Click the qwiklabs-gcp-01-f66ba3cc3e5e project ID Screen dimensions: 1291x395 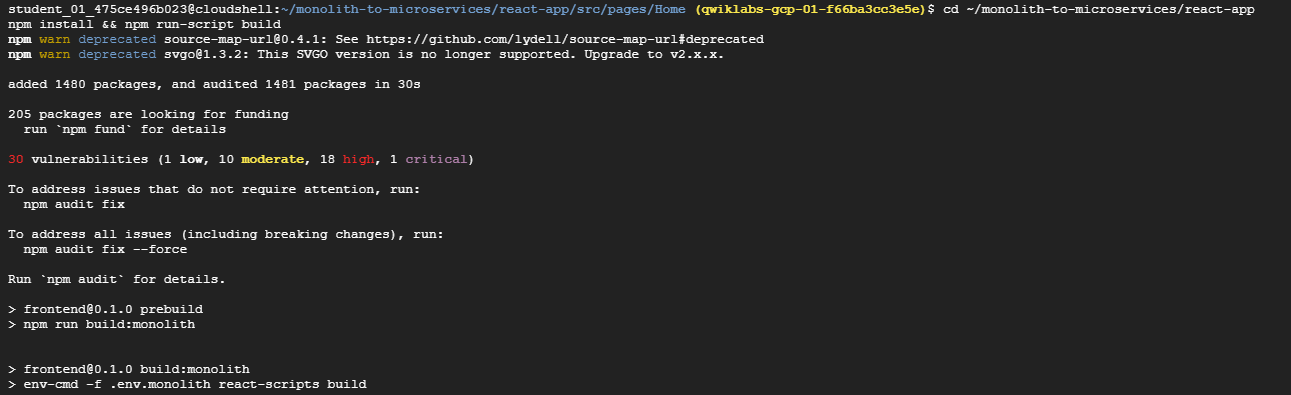point(815,9)
